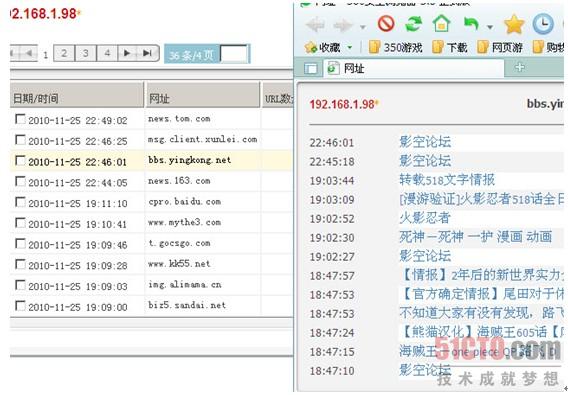Image resolution: width=568 pixels, height=395 pixels.
Task: Open 影空论坛 link at 19:02:27
Action: (x=425, y=255)
